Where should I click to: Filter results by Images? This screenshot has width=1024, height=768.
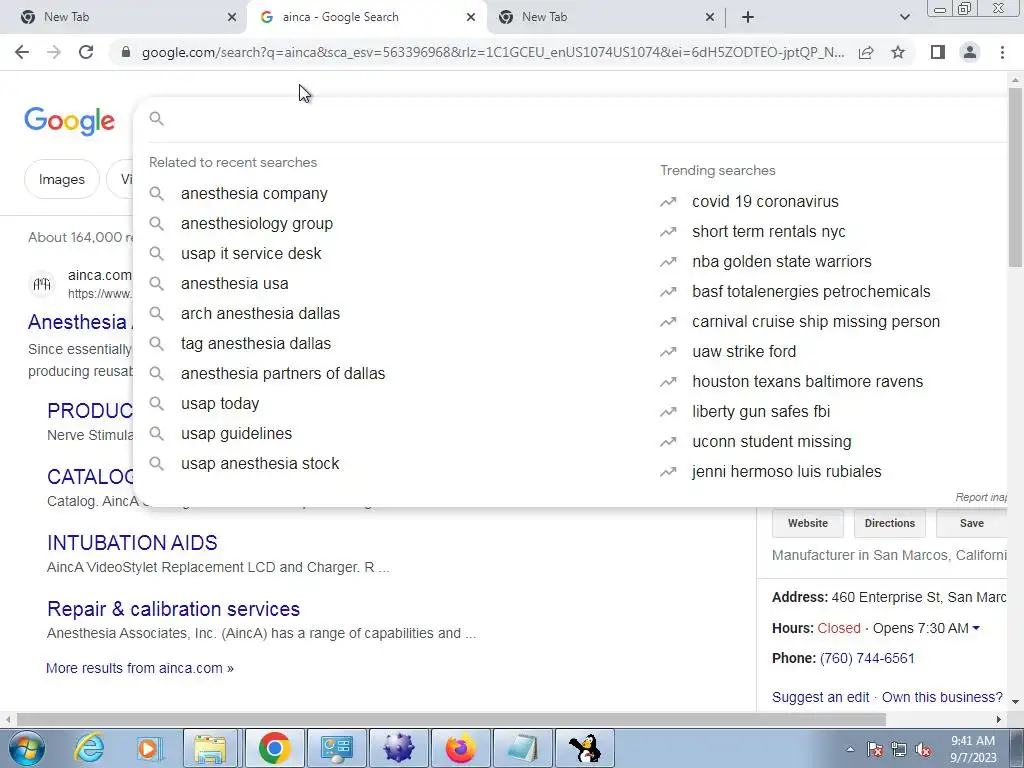coord(62,180)
